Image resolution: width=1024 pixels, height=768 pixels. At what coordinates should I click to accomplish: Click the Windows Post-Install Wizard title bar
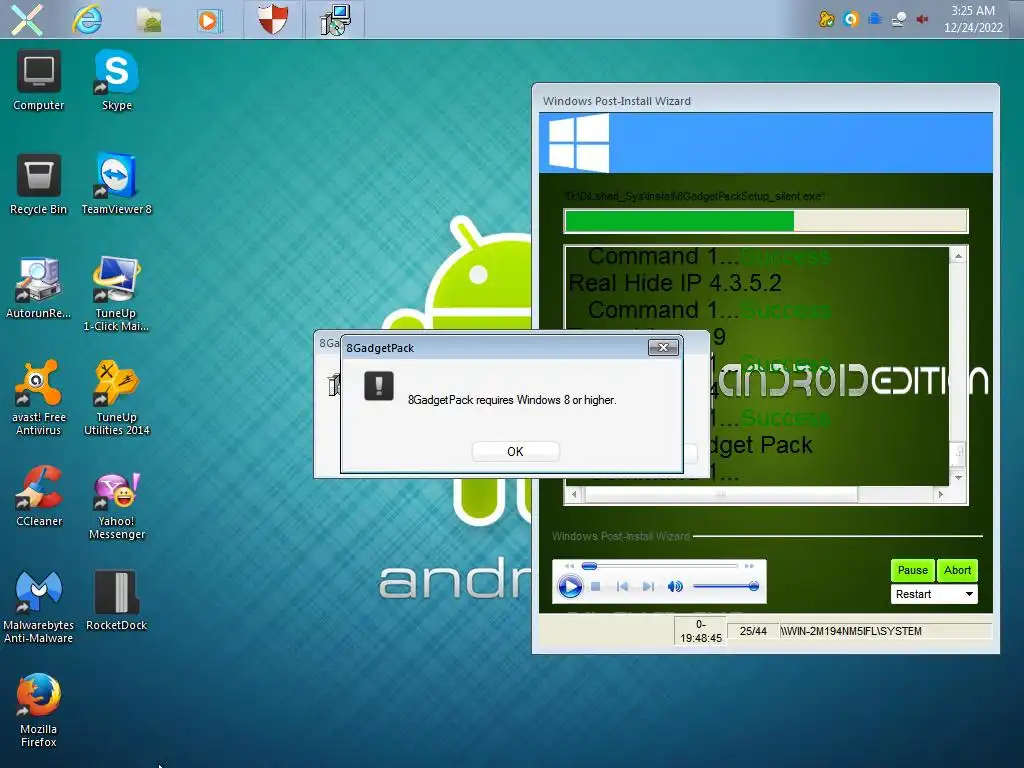point(765,101)
